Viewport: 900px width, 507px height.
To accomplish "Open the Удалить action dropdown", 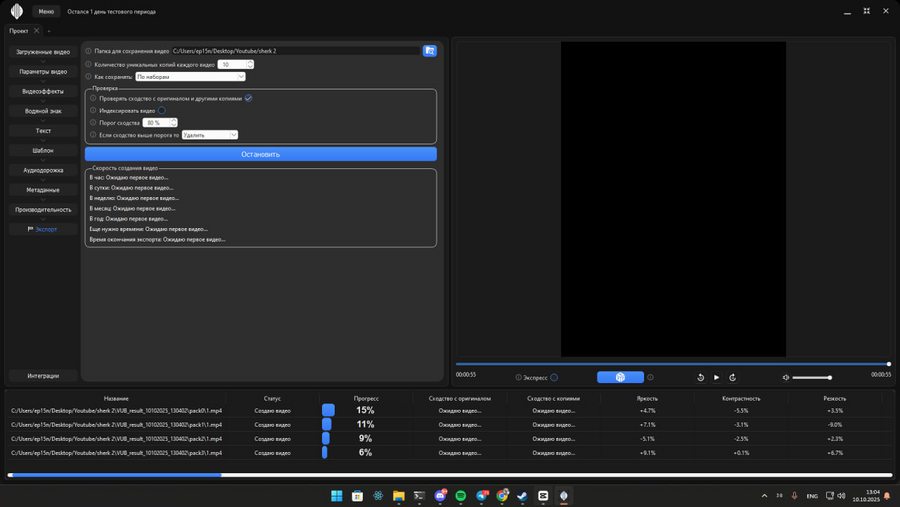I will point(210,135).
